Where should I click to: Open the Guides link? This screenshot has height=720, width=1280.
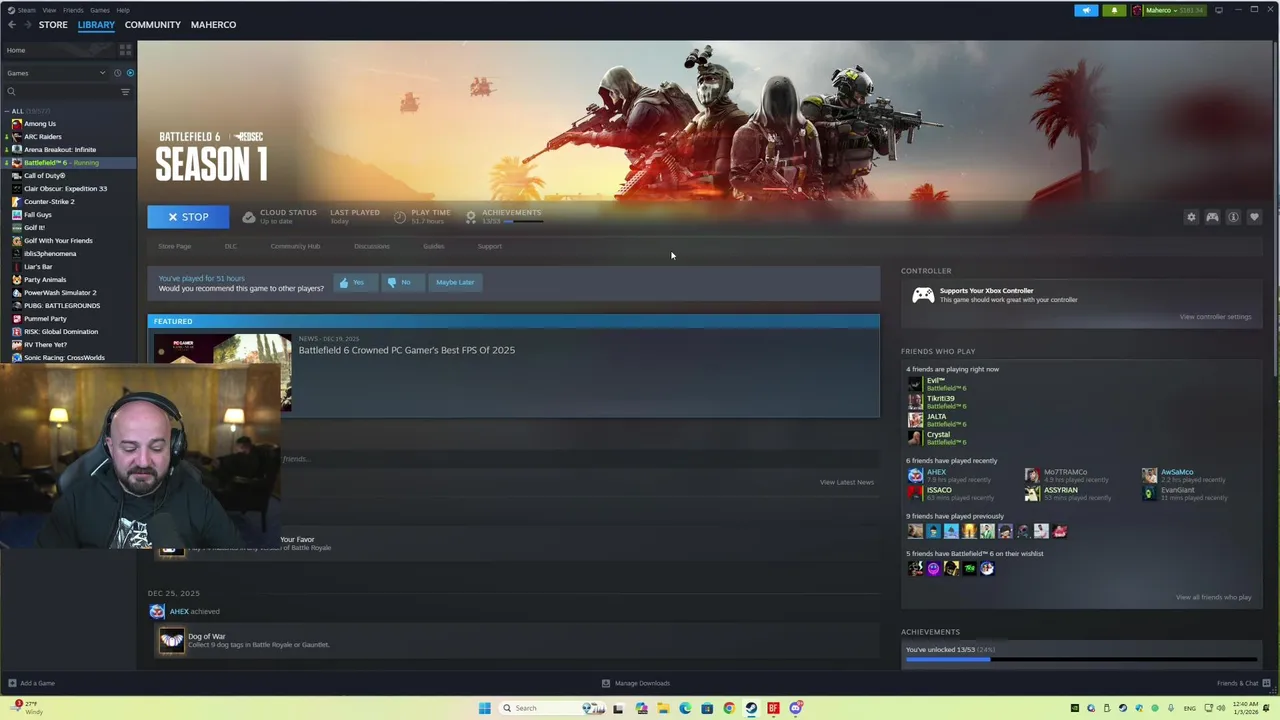click(433, 246)
